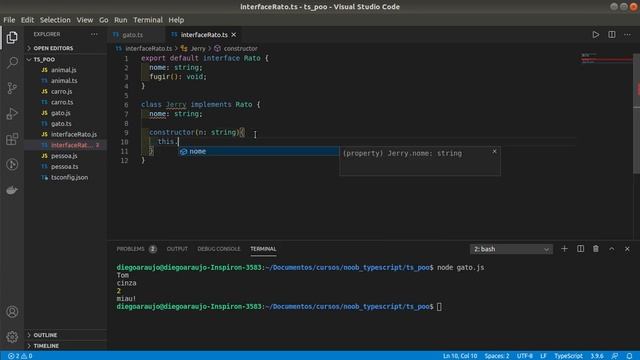The width and height of the screenshot is (640, 360).
Task: Close the terminal panel
Action: (x=627, y=249)
